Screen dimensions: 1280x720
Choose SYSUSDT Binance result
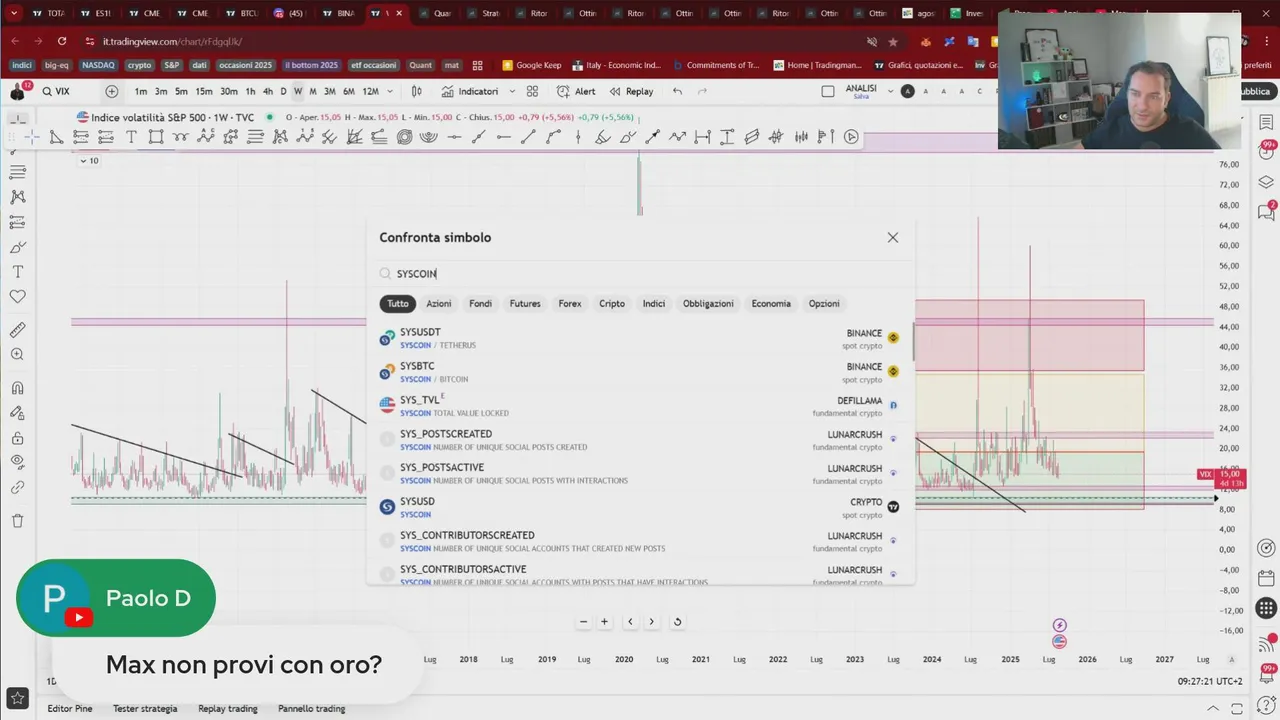coord(640,338)
